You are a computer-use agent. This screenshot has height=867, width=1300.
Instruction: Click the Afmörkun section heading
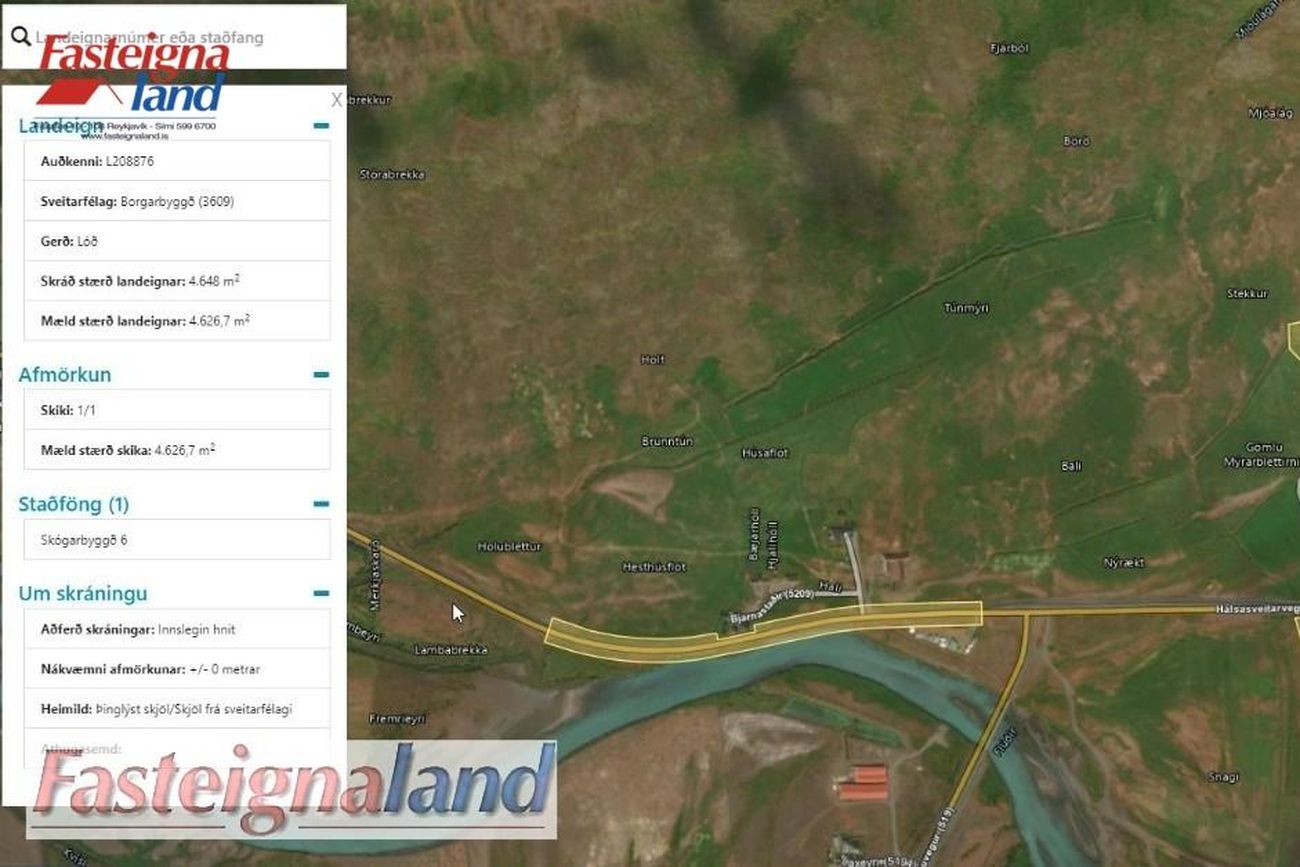(x=65, y=375)
